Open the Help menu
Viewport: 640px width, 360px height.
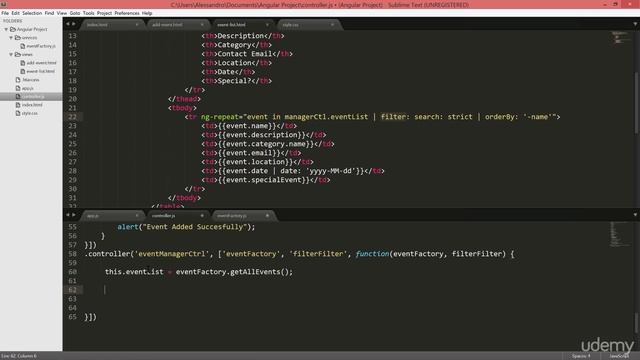(147, 13)
